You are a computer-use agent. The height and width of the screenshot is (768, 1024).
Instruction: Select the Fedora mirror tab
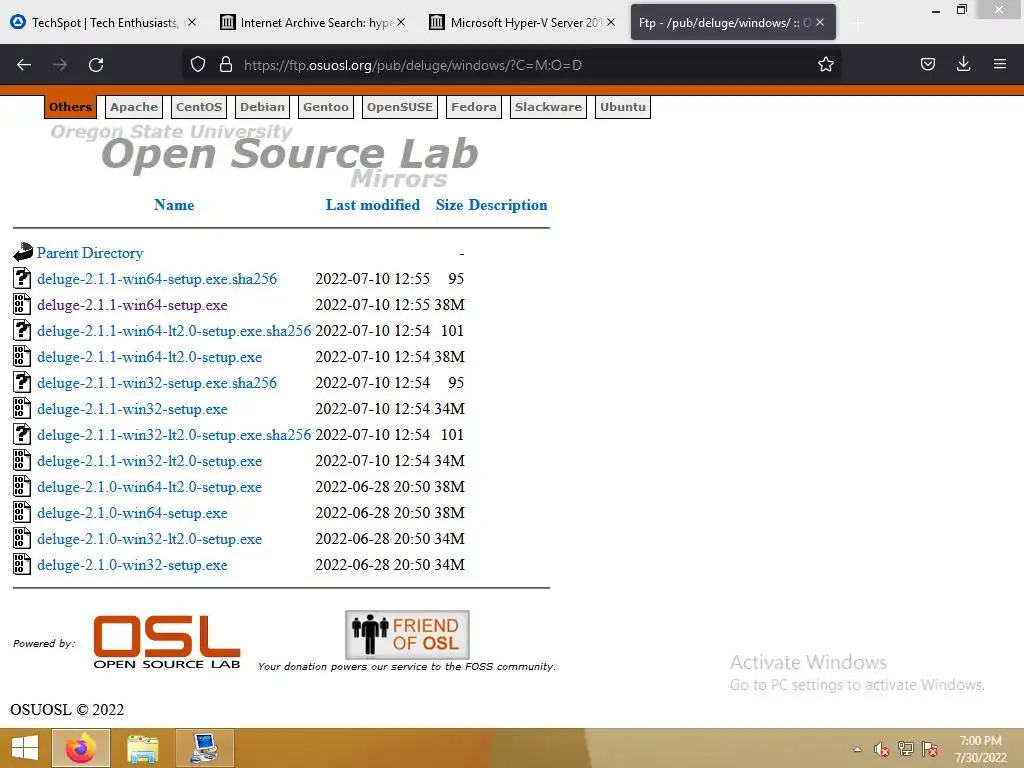pos(473,107)
